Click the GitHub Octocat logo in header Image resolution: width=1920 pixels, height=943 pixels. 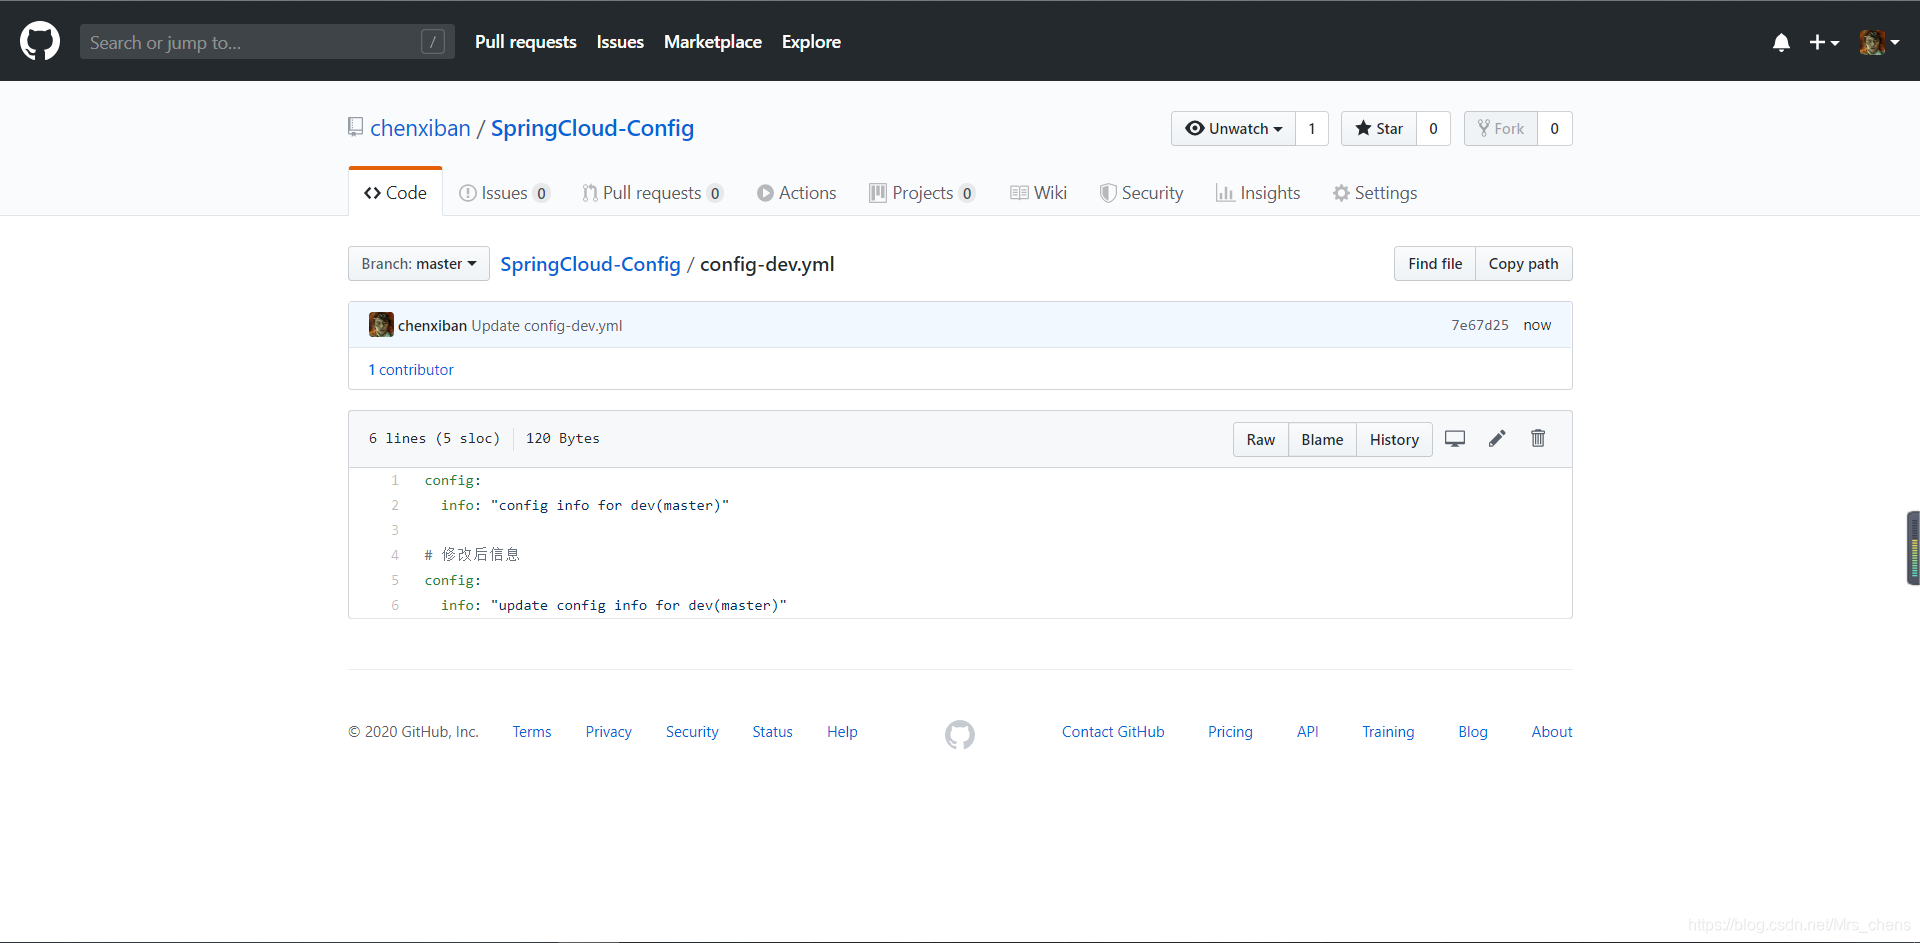(40, 42)
